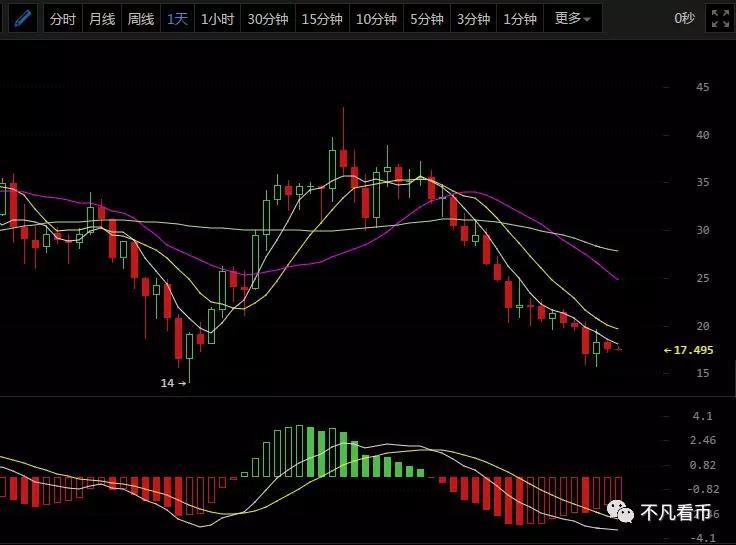This screenshot has height=545, width=736.
Task: Click the 4.1 MACD axis label
Action: 702,416
